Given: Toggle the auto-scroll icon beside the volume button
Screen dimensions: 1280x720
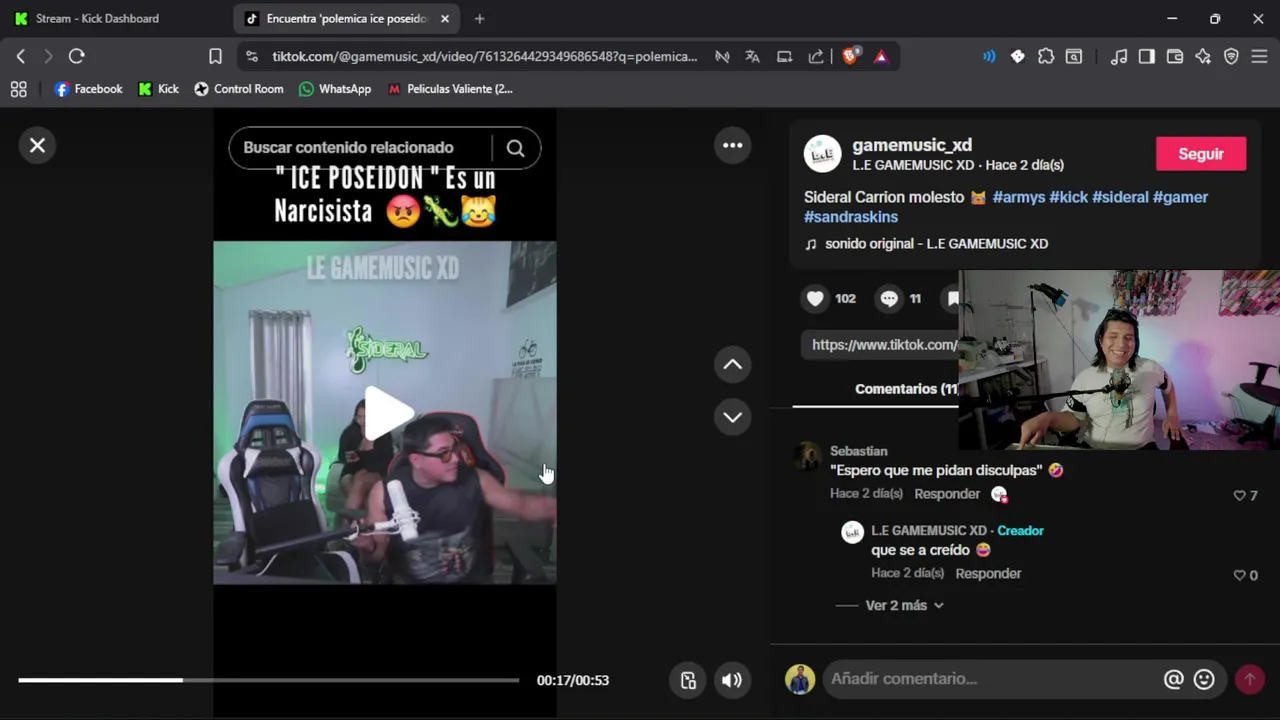Looking at the screenshot, I should tap(688, 680).
